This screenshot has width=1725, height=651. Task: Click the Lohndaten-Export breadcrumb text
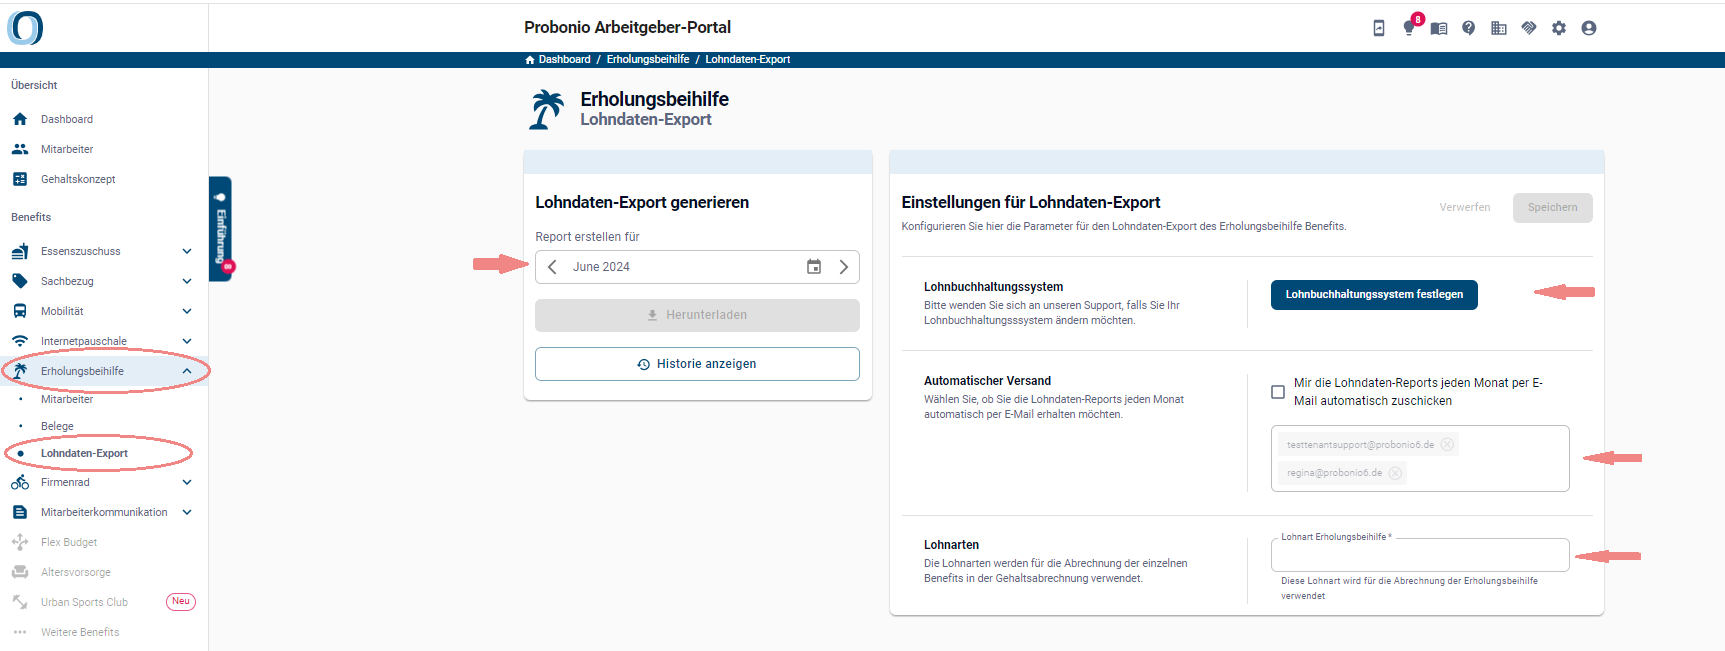pyautogui.click(x=748, y=60)
